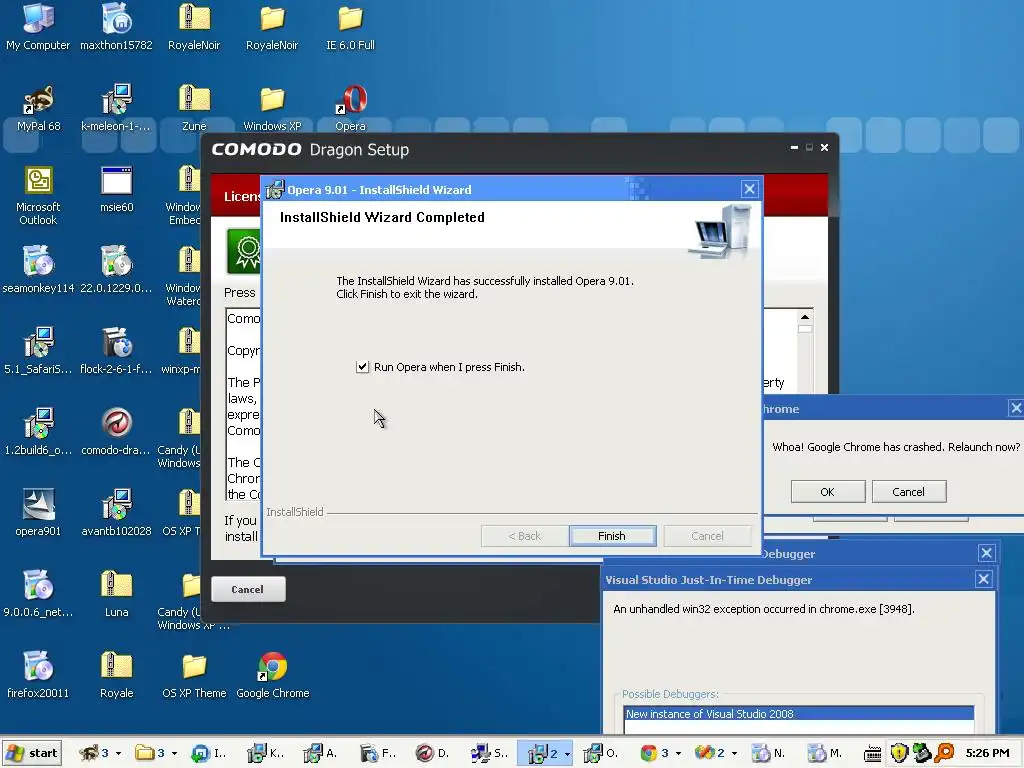Image resolution: width=1024 pixels, height=768 pixels.
Task: Open the 22.0.1229.0 installer icon
Action: [116, 269]
